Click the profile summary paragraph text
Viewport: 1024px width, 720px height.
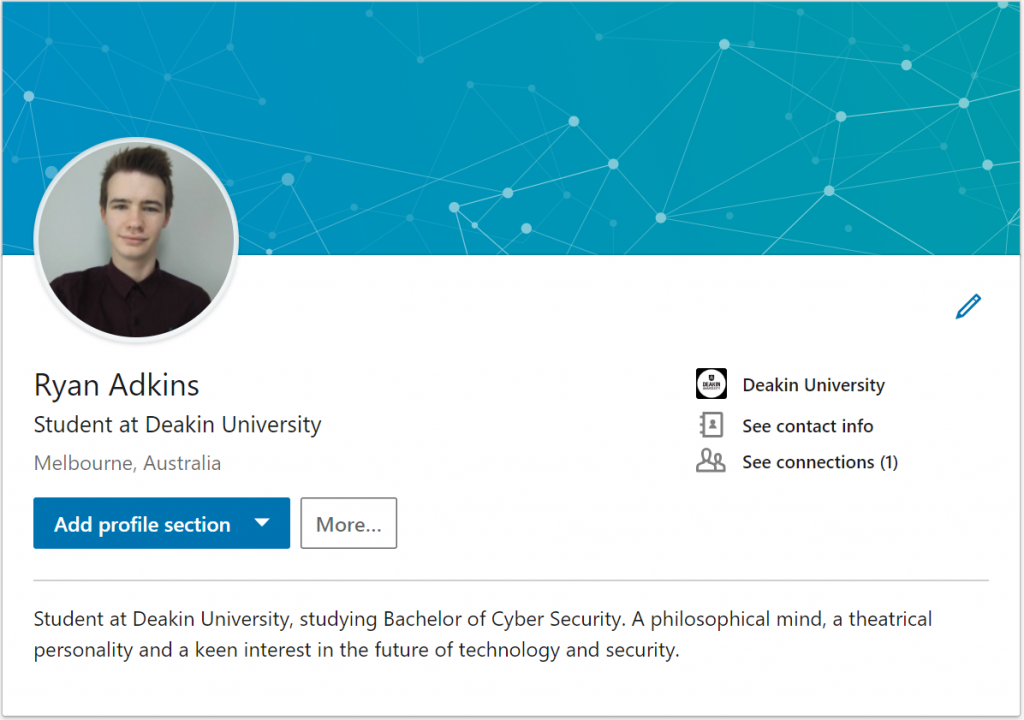click(x=483, y=634)
